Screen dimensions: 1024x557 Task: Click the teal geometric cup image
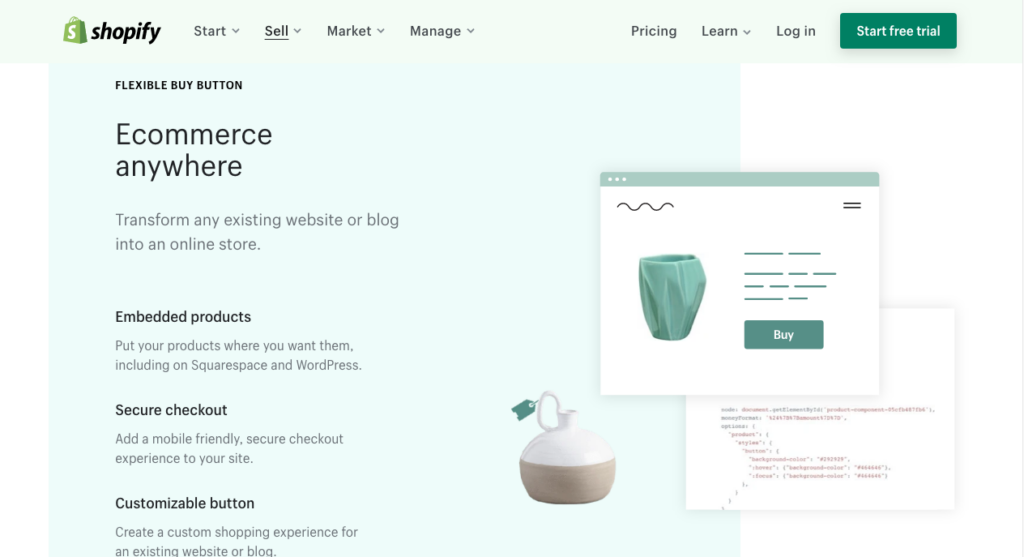tap(672, 296)
